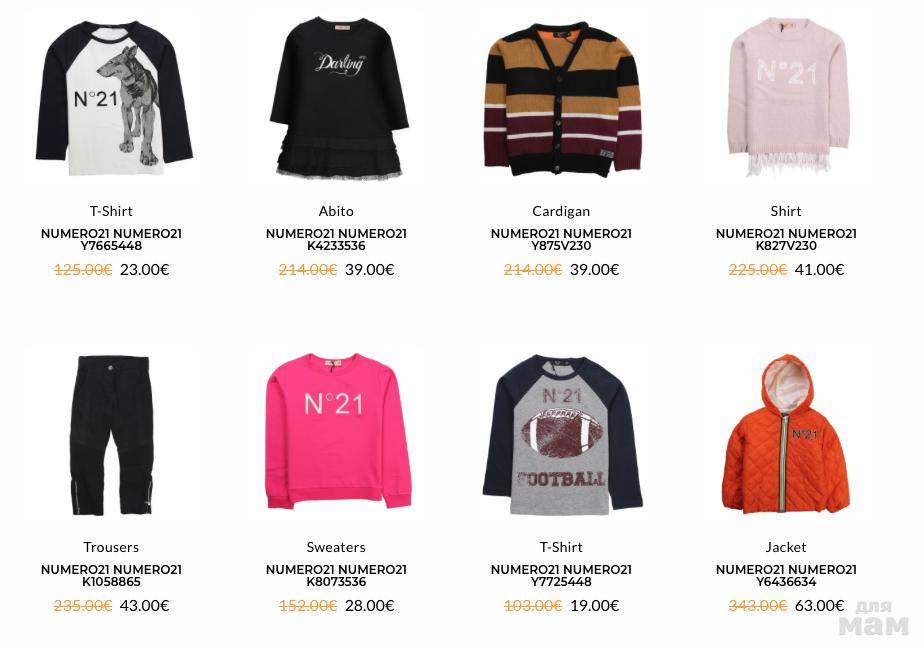Select the striped cardigan product image
924x650 pixels.
click(x=562, y=98)
